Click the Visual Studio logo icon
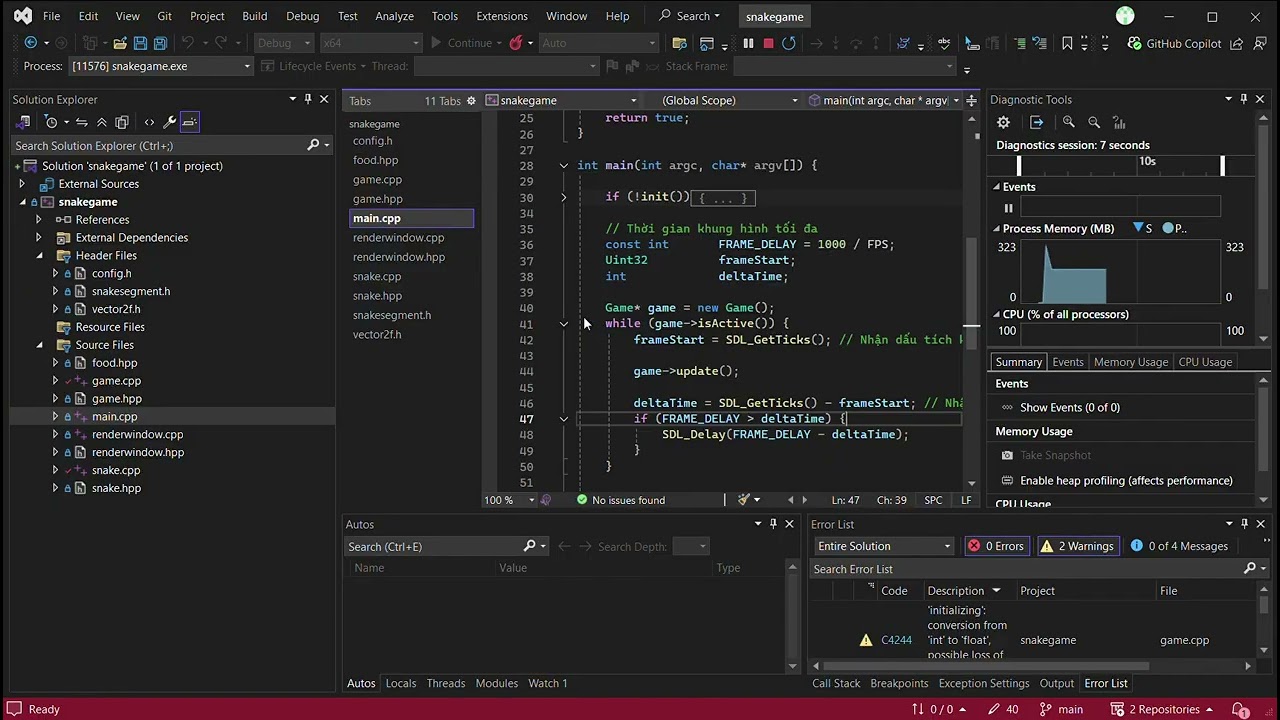The image size is (1280, 720). point(23,16)
